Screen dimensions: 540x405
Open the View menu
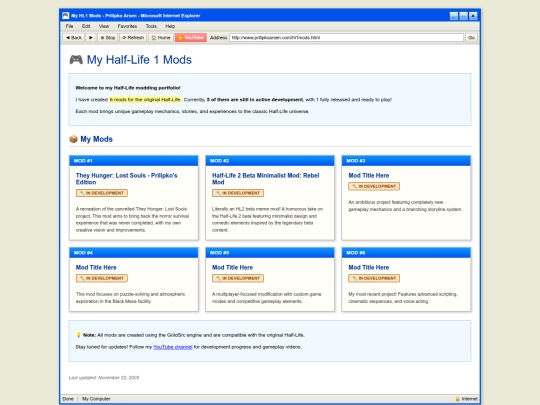104,26
